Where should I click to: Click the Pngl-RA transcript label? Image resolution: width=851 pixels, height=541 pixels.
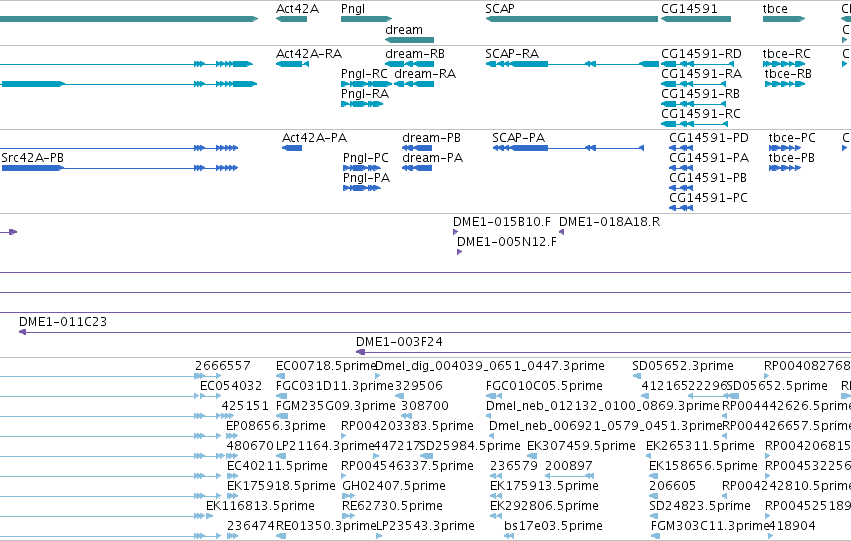[x=365, y=94]
